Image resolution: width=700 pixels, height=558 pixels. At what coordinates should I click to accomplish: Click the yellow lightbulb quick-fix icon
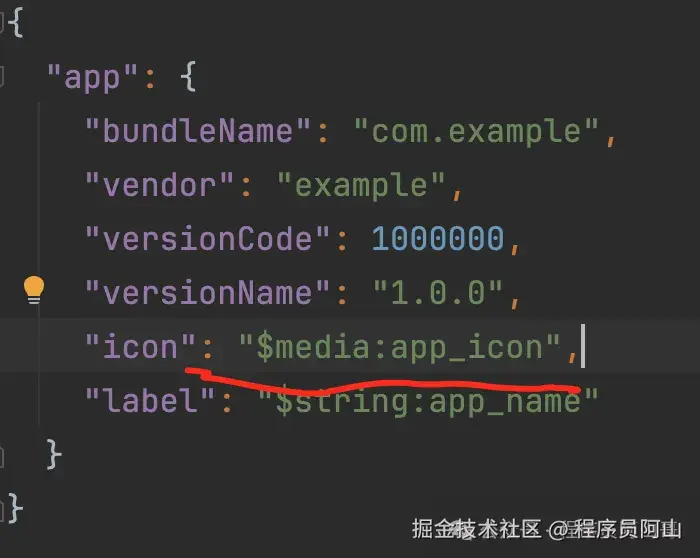[34, 290]
